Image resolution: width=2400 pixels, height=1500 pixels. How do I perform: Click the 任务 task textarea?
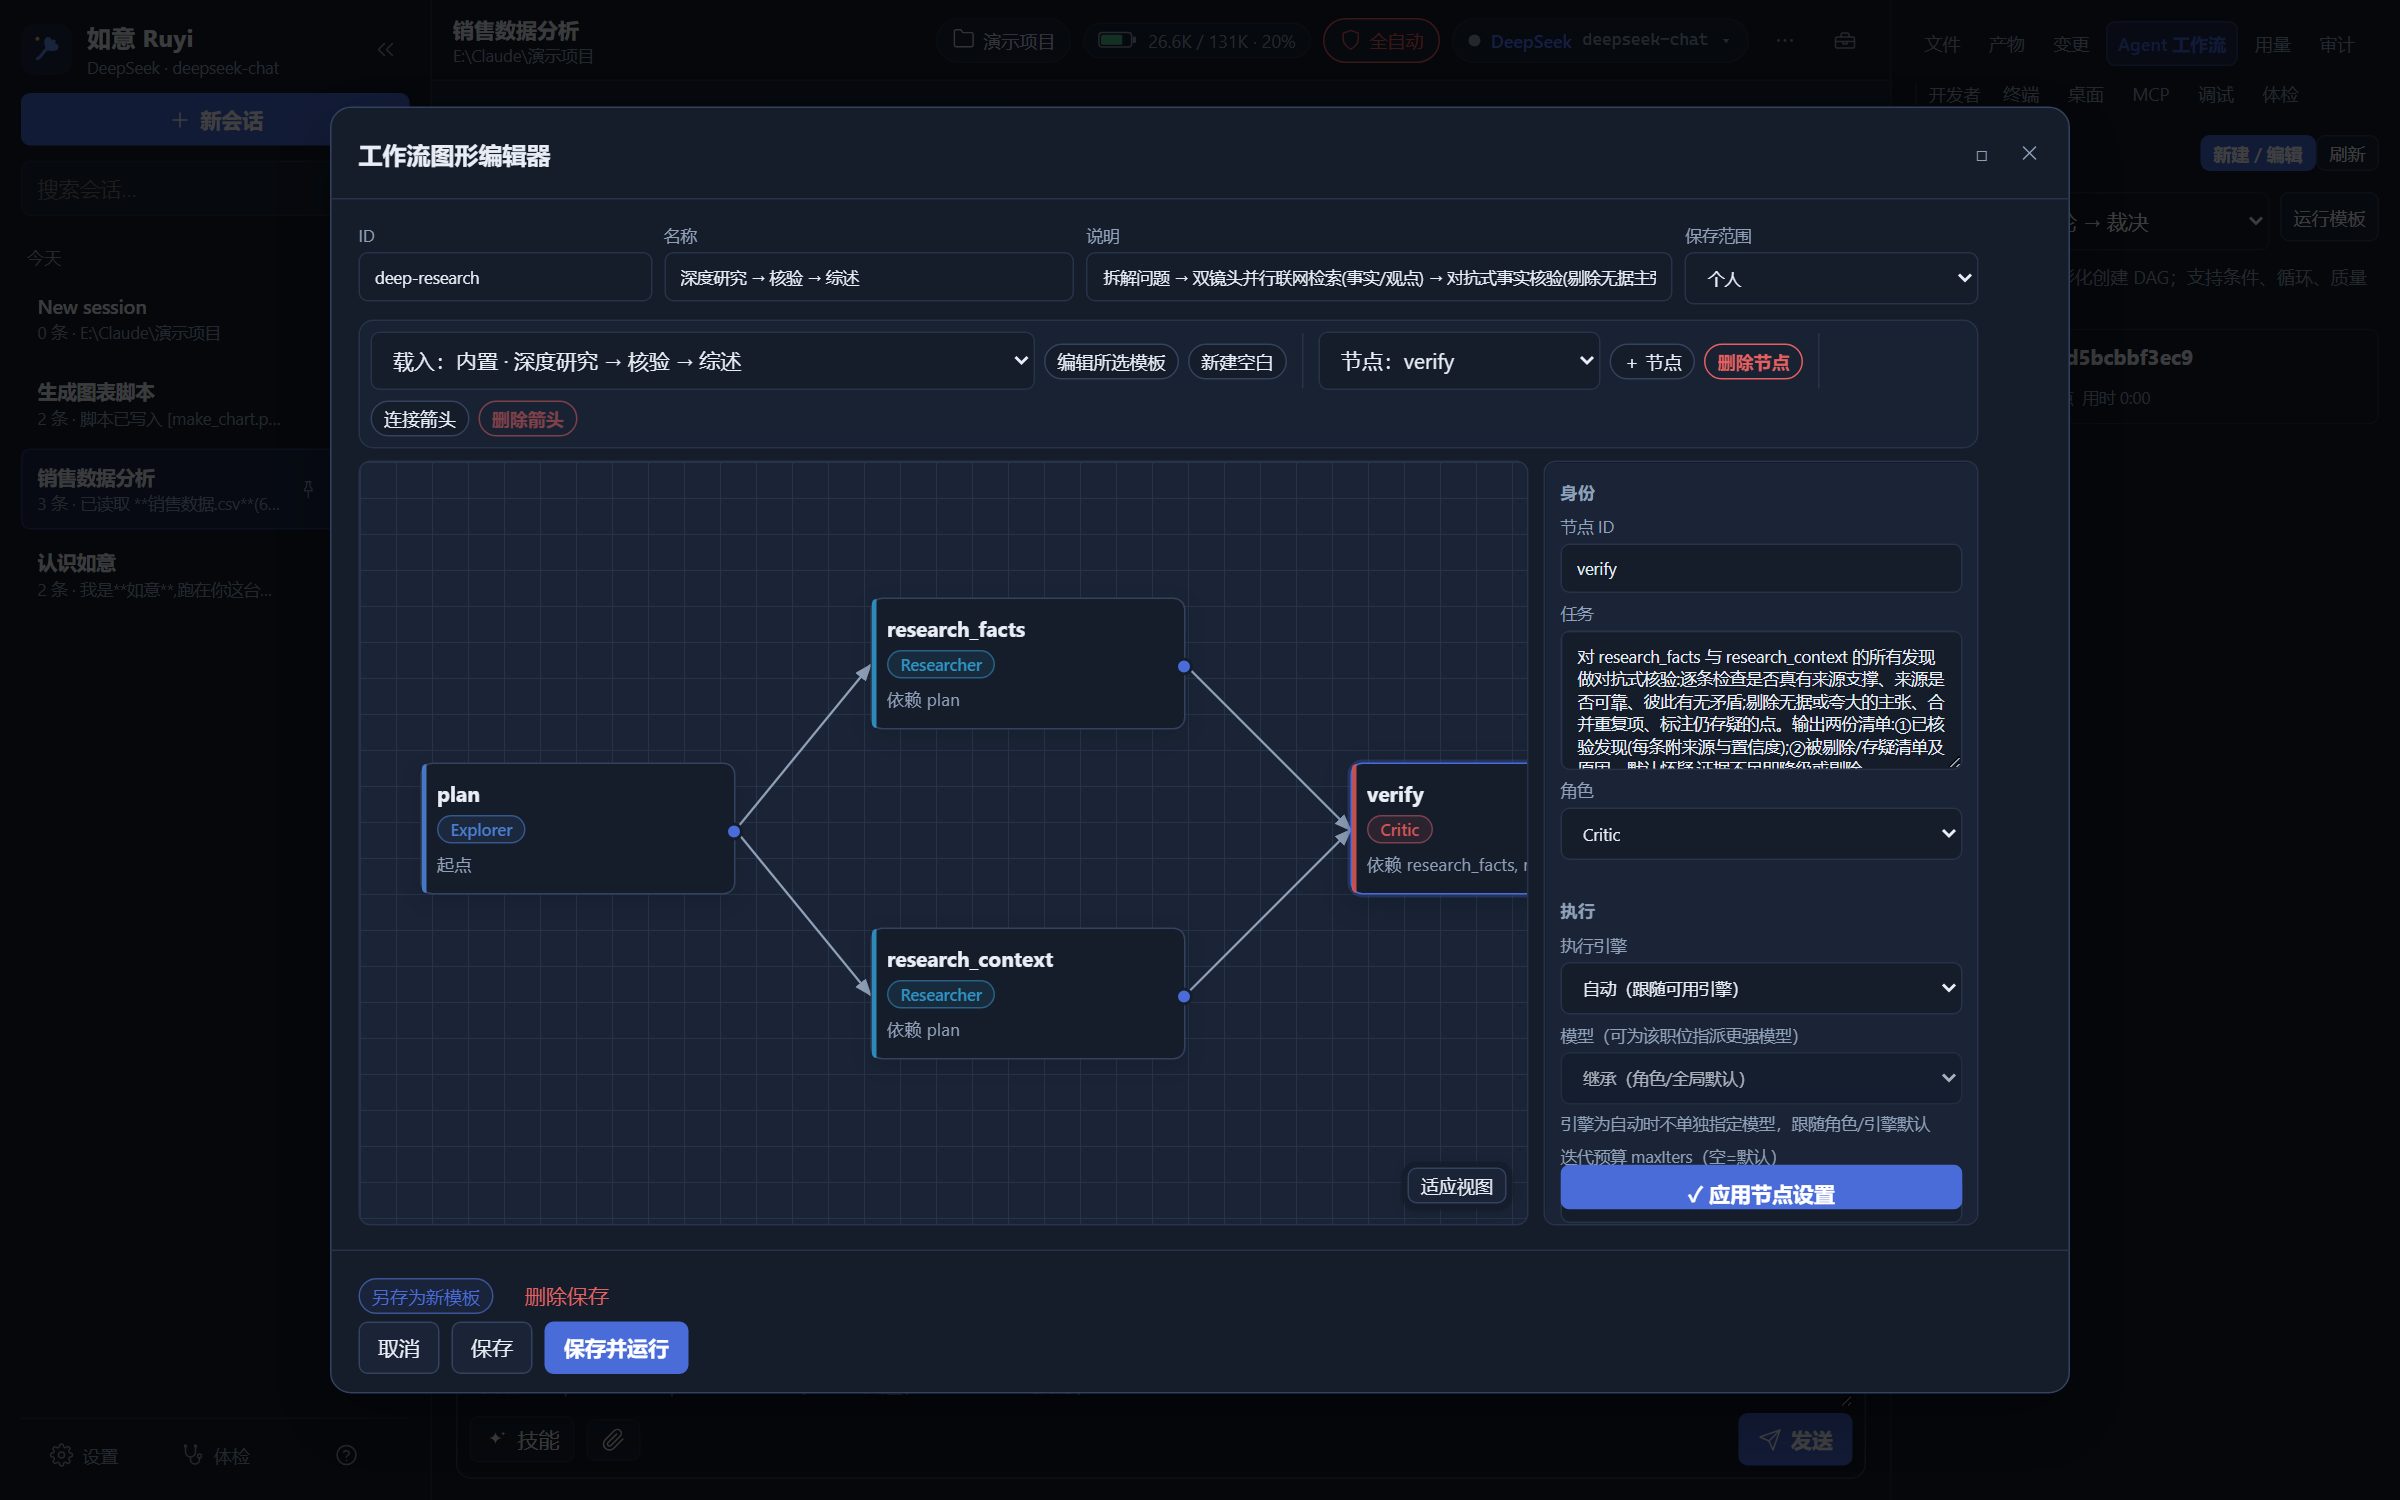[1760, 700]
